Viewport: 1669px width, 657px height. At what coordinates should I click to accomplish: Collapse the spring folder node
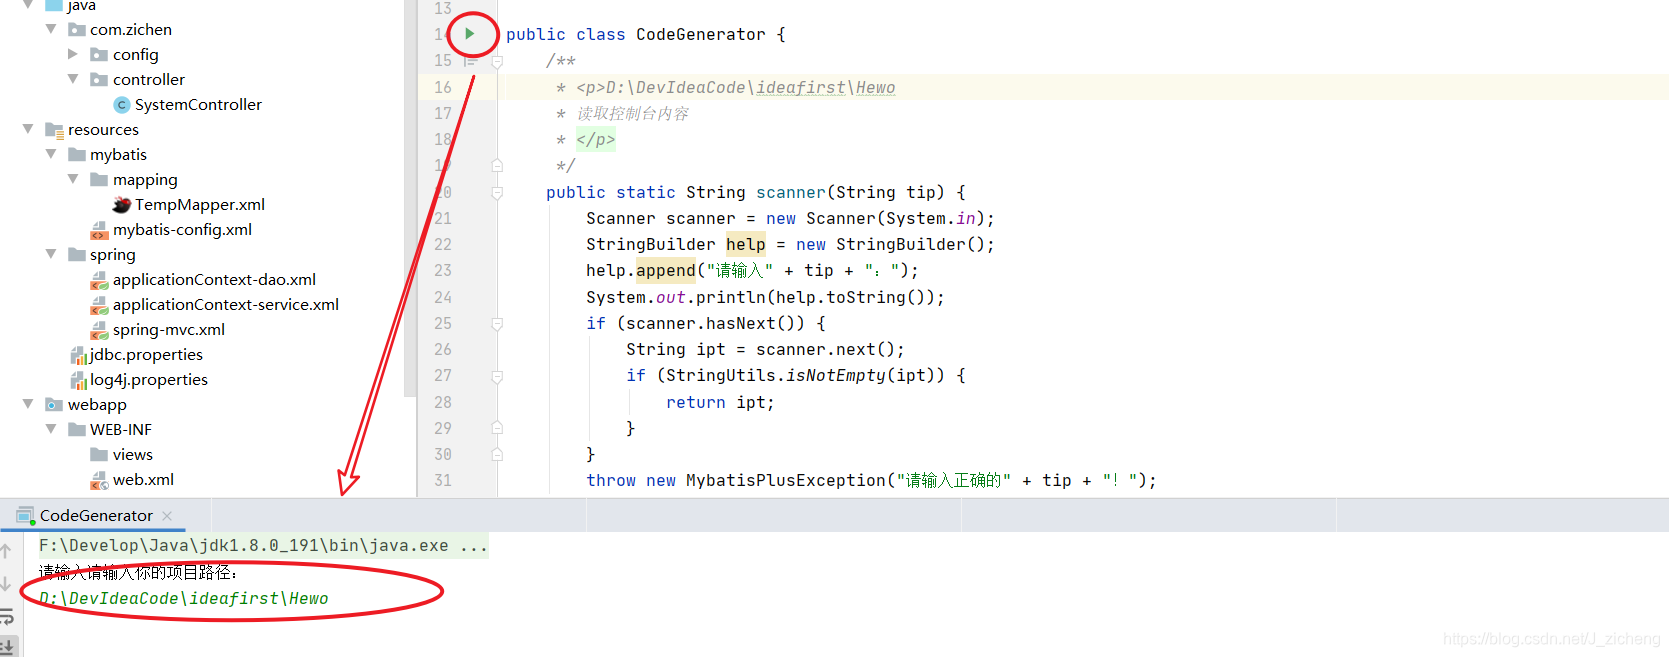click(50, 254)
